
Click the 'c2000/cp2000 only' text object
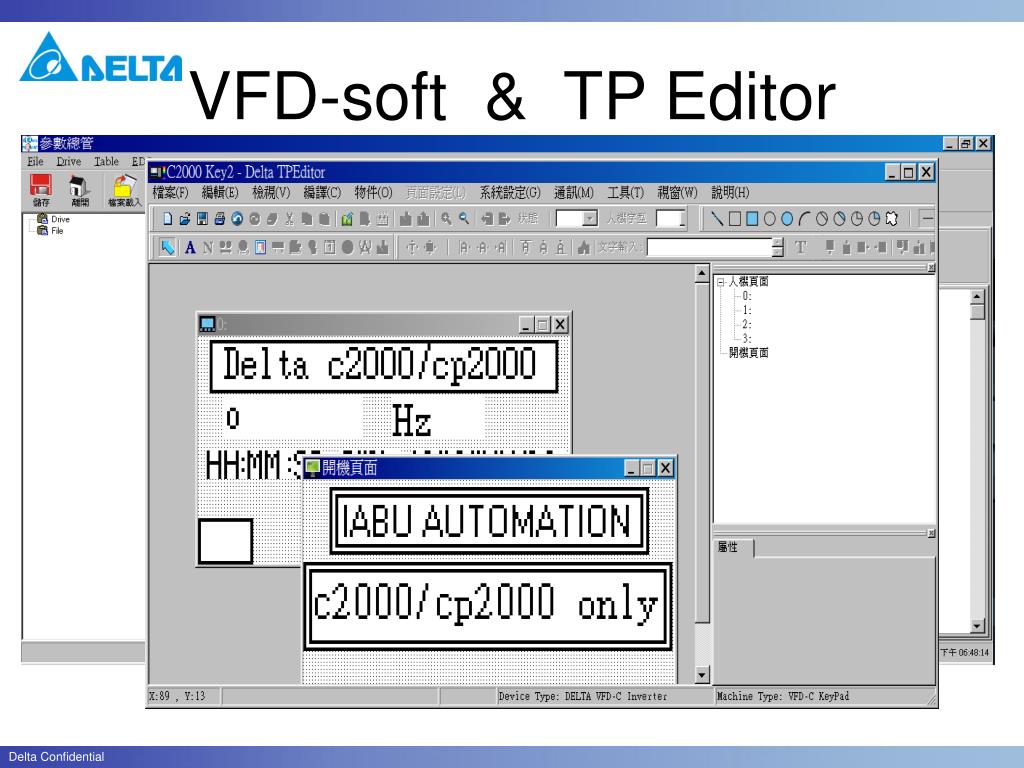coord(488,605)
